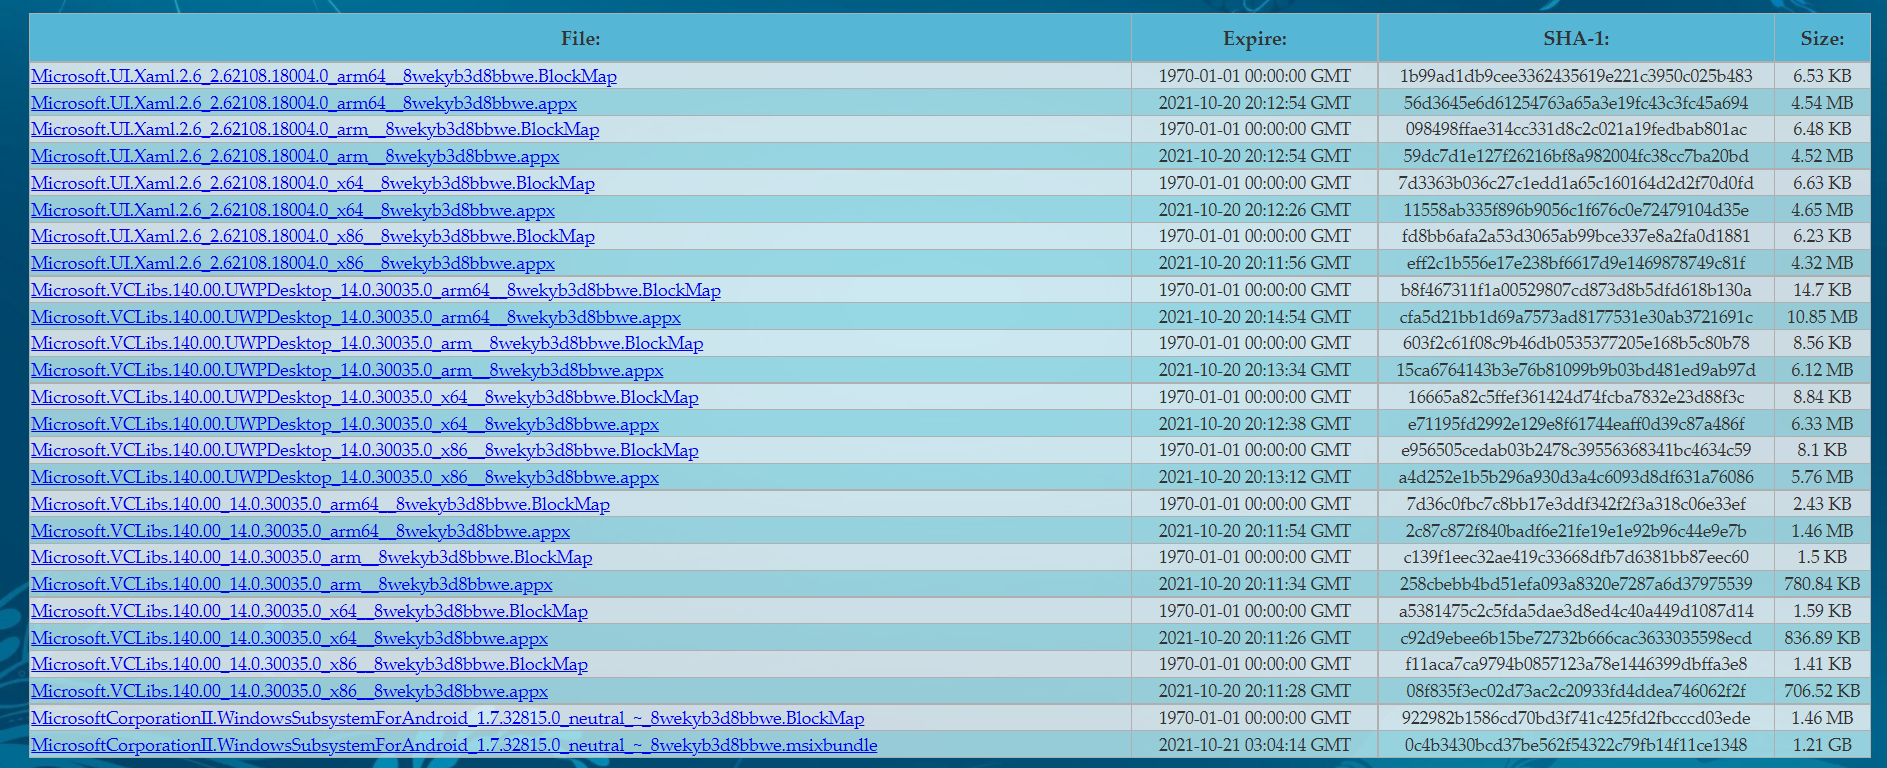Click the "1.41 KB" size value
Screen dimensions: 1887x768
coord(1822,664)
